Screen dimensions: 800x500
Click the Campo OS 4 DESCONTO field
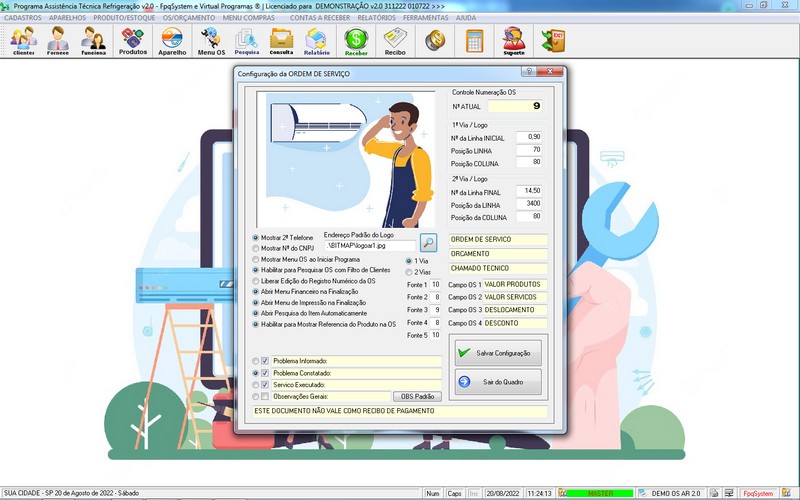pos(515,323)
